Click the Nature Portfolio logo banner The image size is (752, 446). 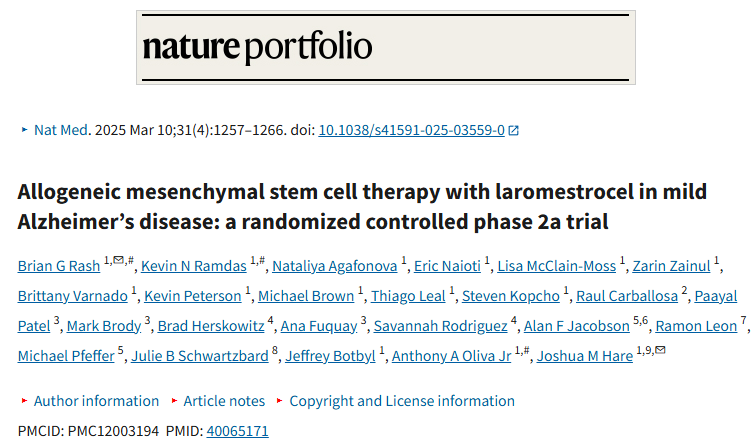(x=385, y=47)
